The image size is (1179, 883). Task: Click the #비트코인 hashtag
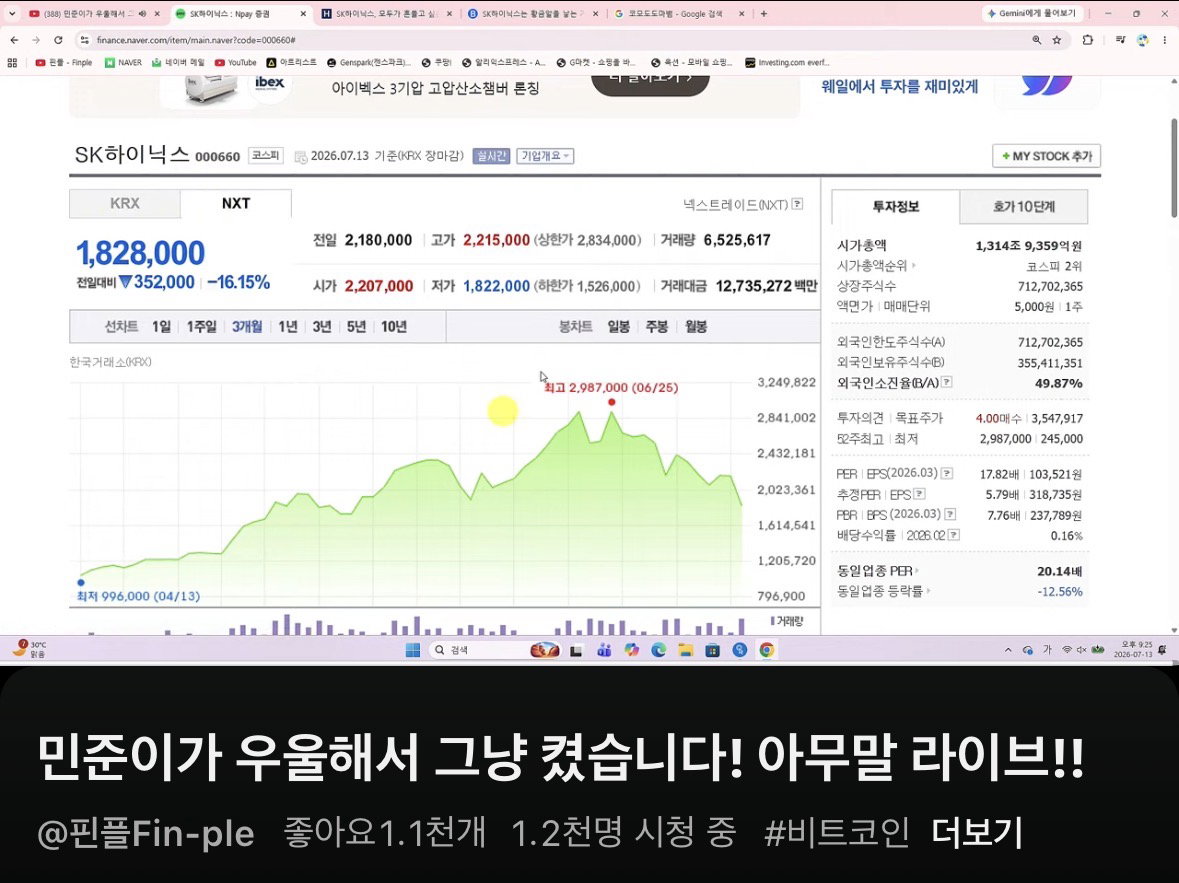[836, 833]
